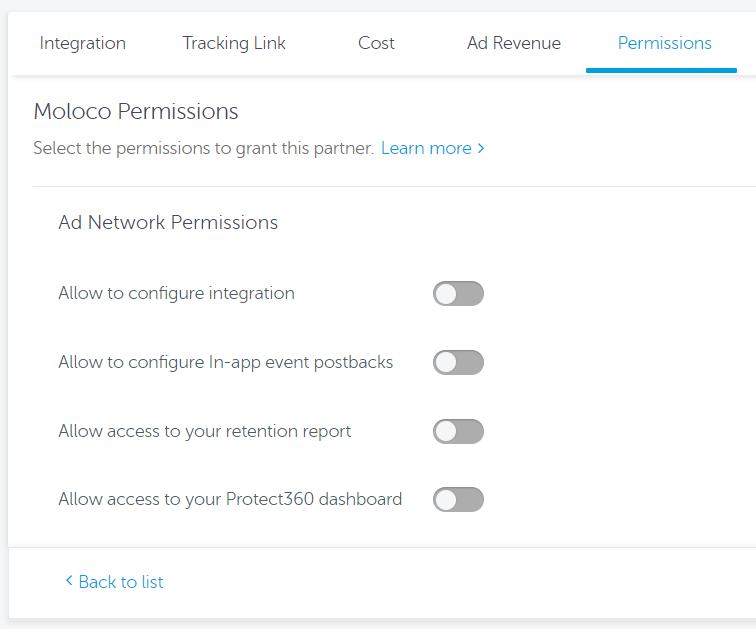Open the Cost tab
756x629 pixels.
pos(376,43)
